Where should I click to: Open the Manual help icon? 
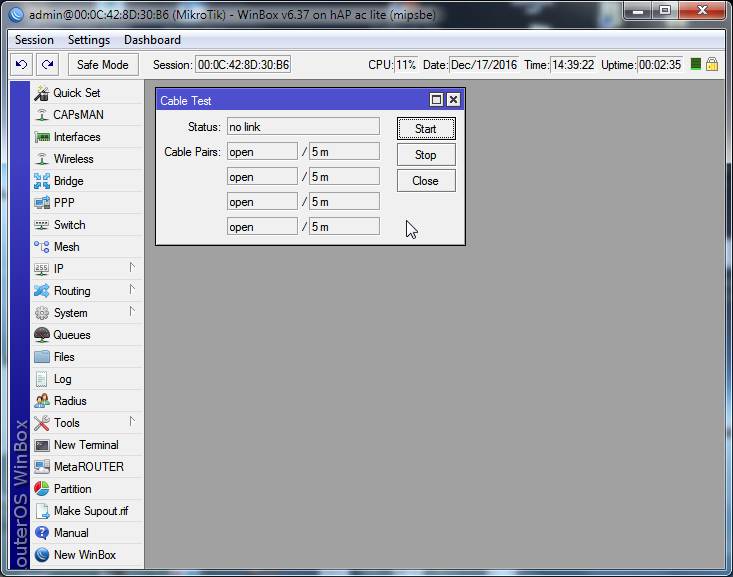42,533
